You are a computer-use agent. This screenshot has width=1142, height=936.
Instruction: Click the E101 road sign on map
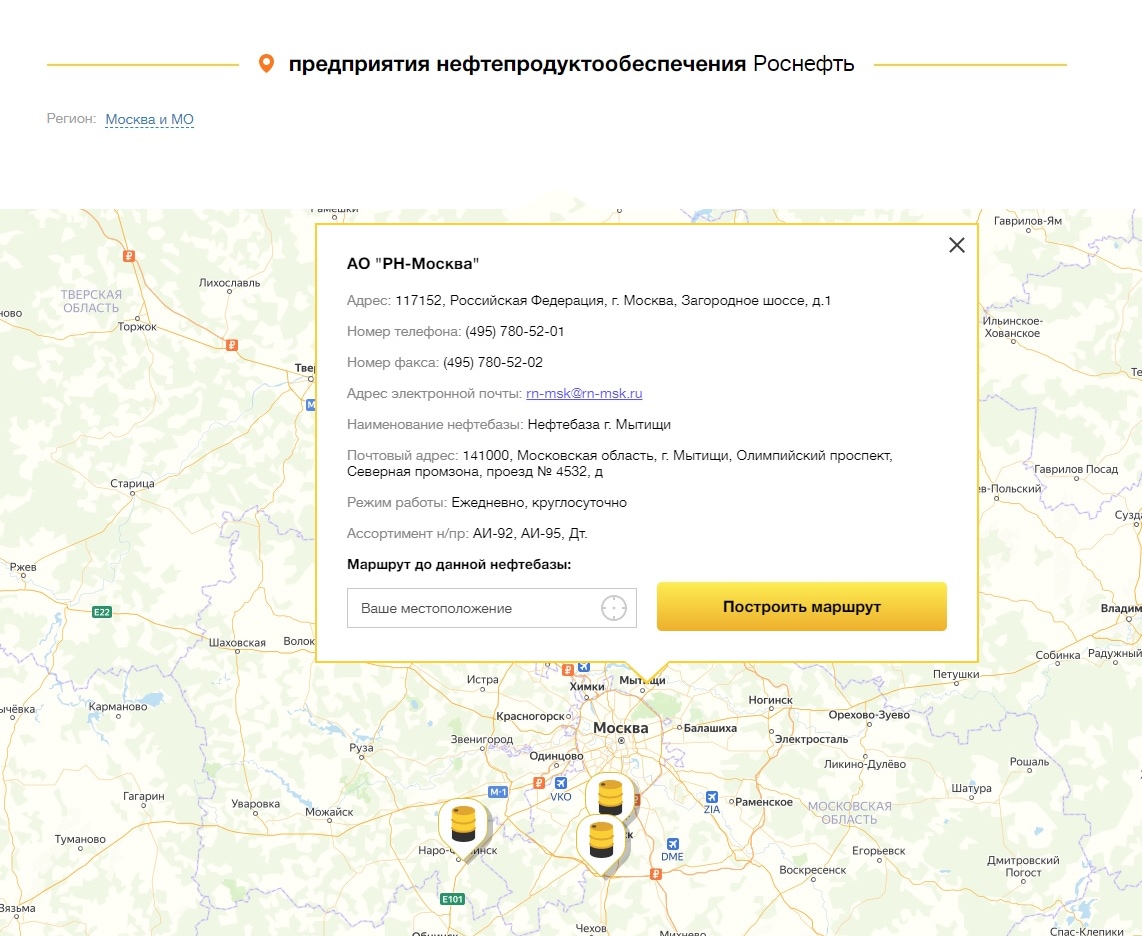(x=452, y=899)
